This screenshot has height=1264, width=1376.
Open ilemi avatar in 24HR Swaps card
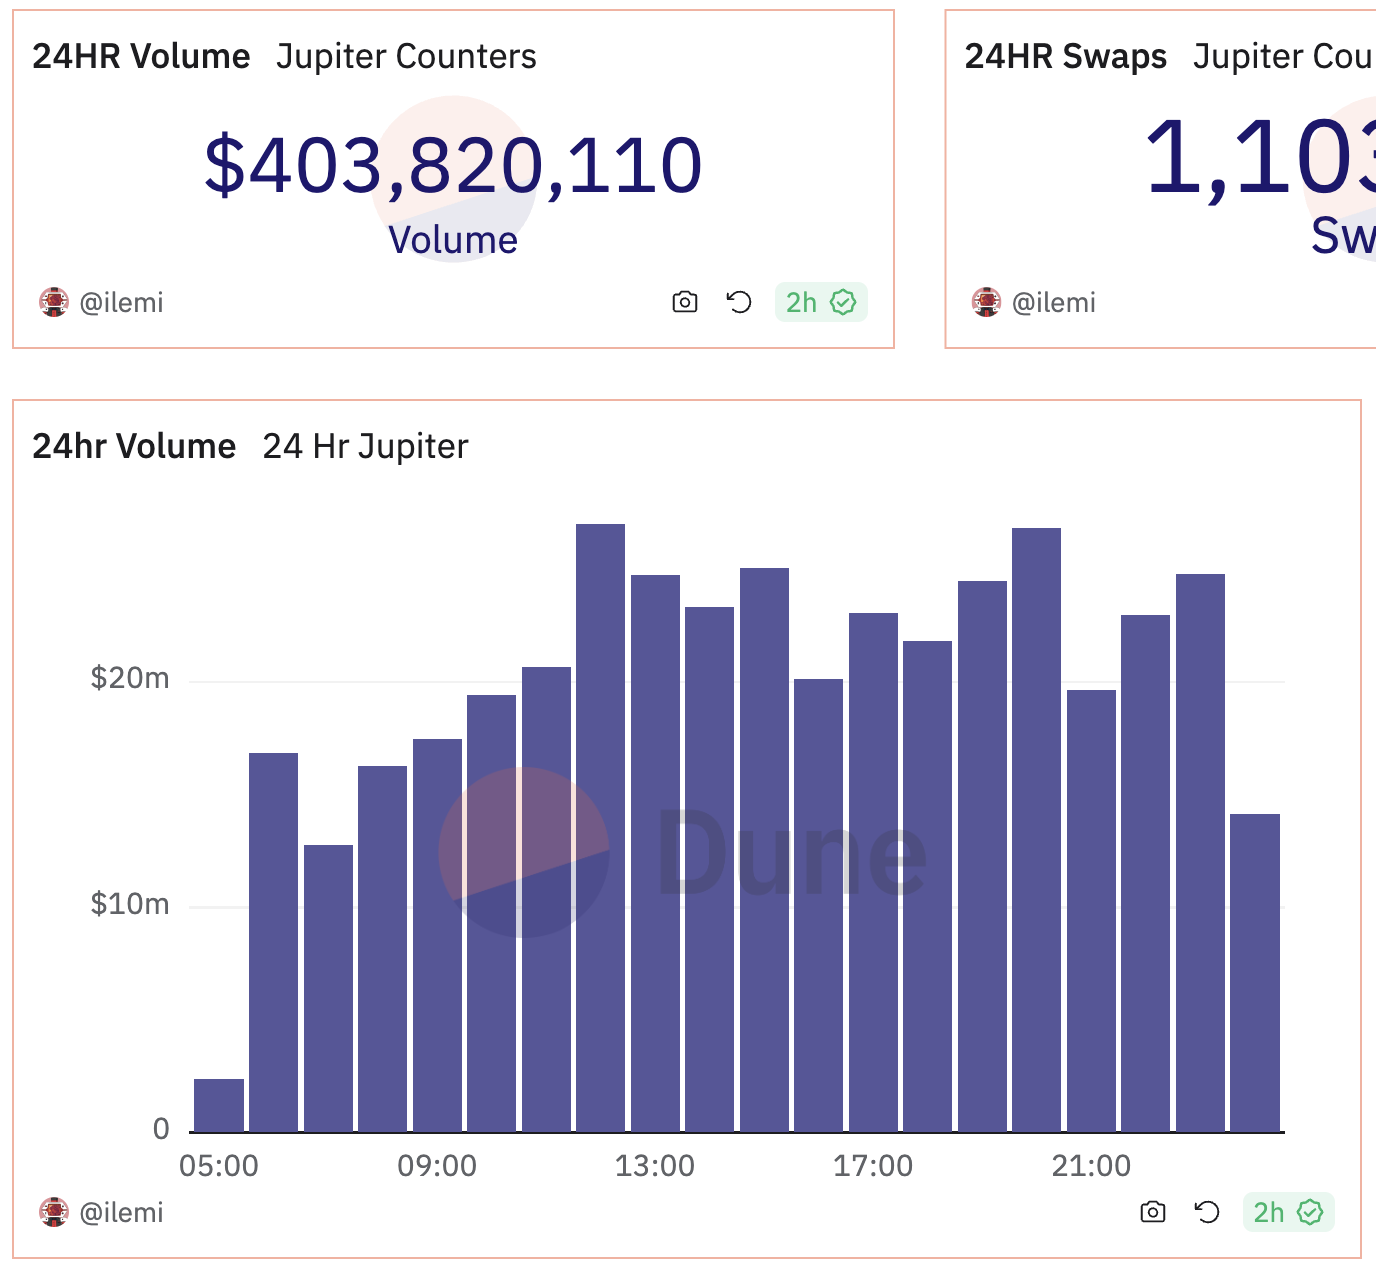tap(986, 302)
